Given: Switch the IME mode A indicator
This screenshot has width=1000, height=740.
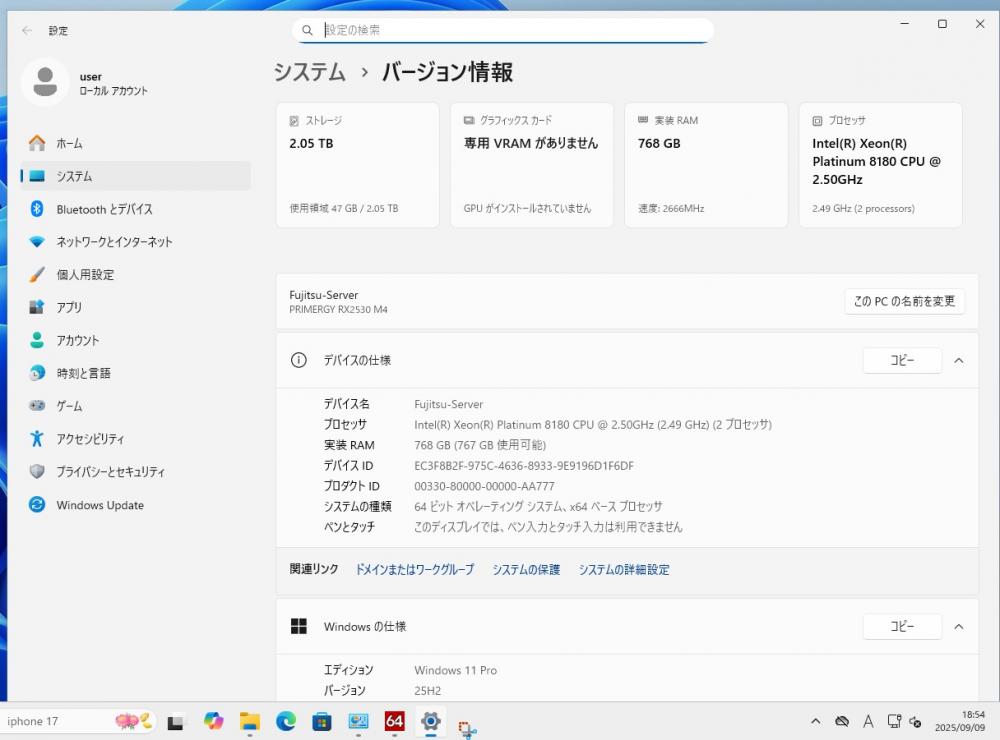Looking at the screenshot, I should [868, 722].
